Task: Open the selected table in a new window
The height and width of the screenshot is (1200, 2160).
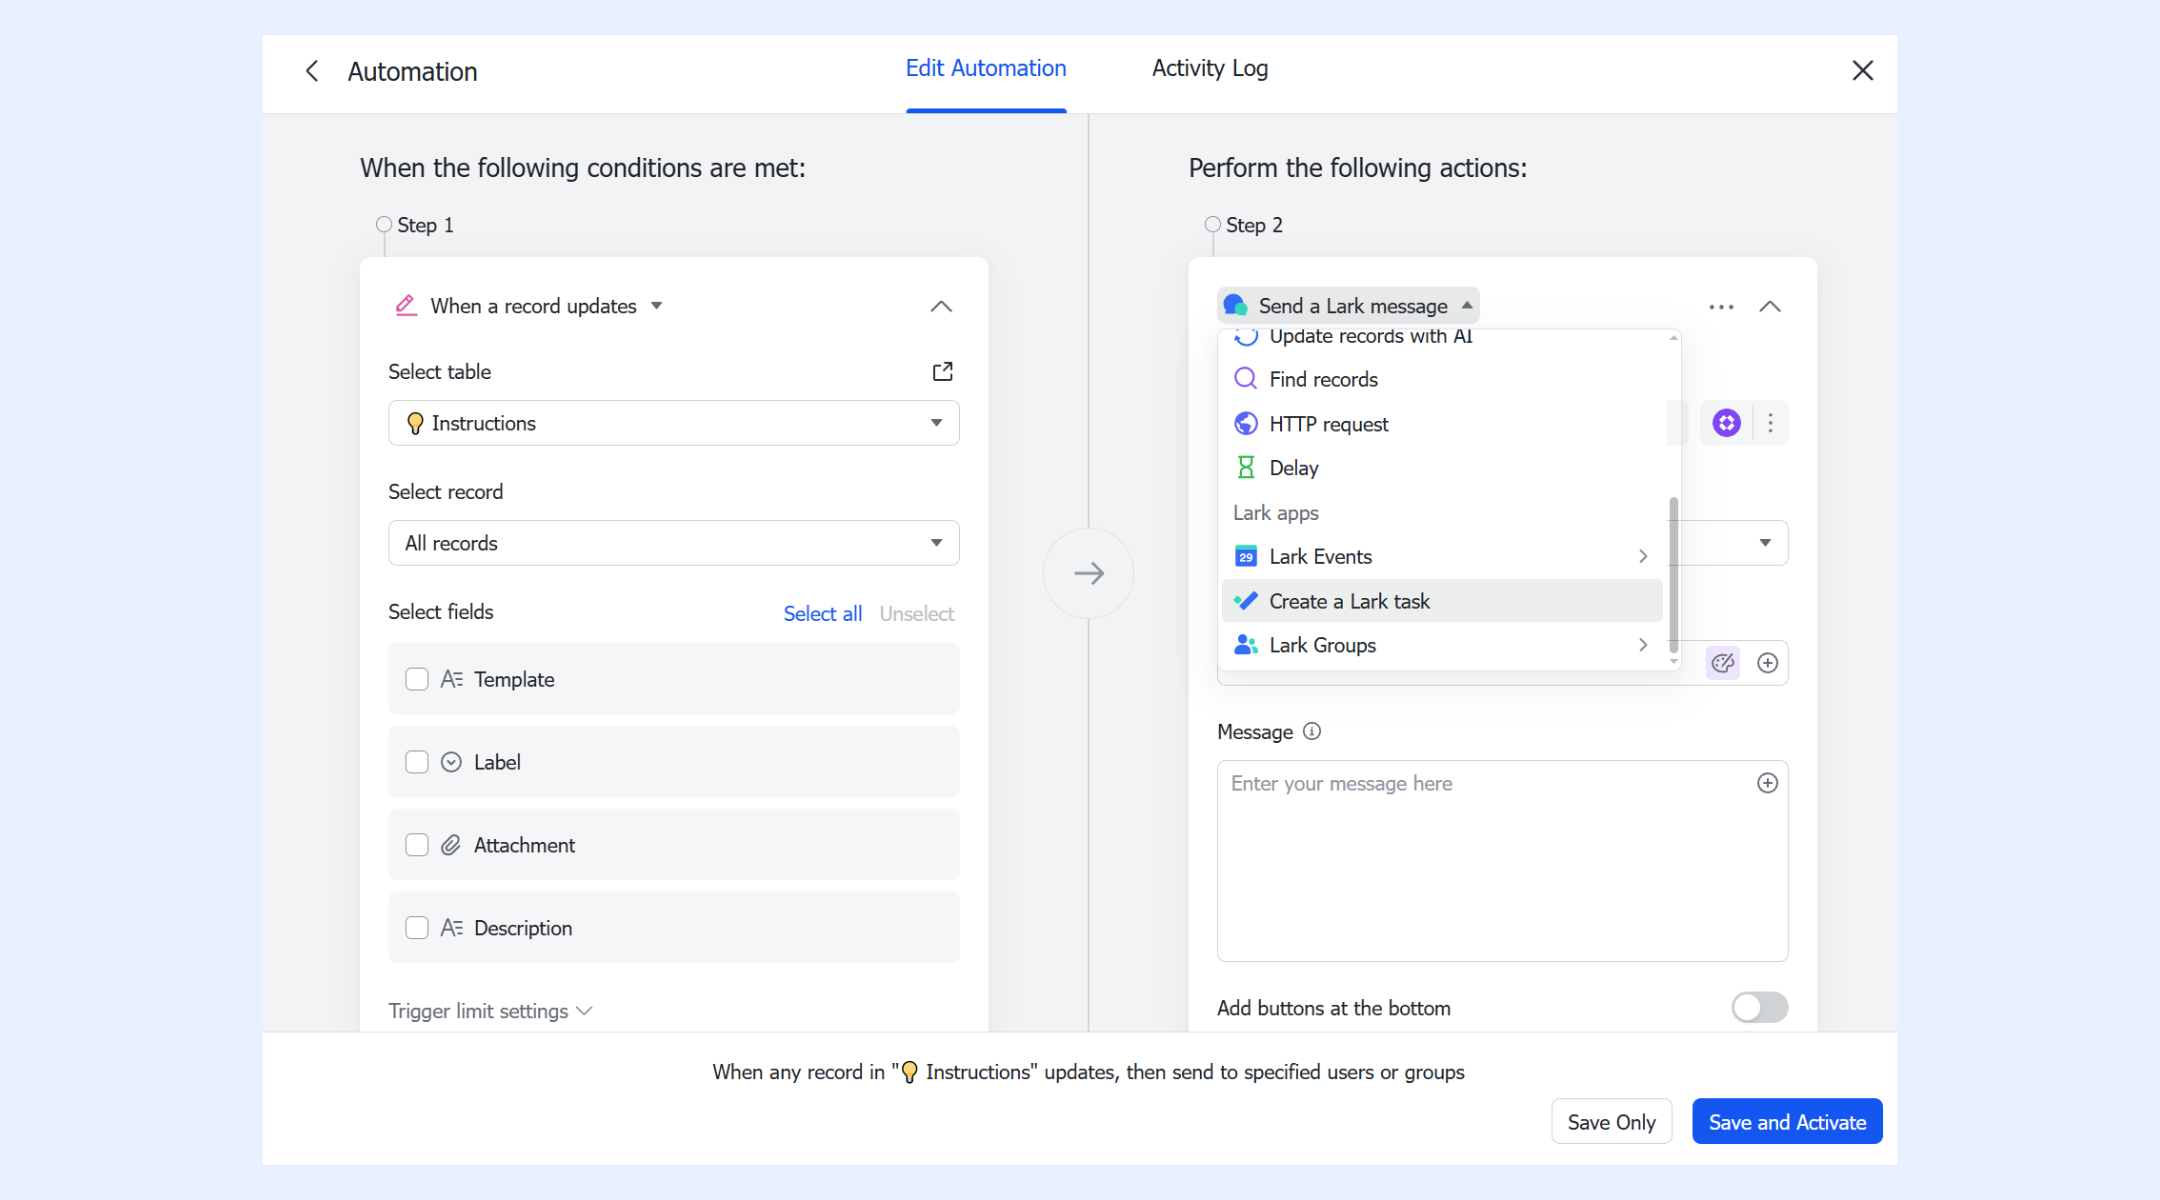Action: (942, 372)
